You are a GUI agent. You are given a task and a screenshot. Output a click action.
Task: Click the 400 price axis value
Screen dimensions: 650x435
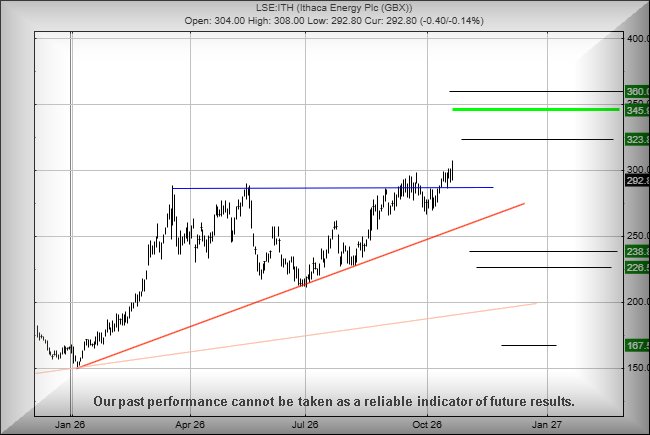pos(638,39)
